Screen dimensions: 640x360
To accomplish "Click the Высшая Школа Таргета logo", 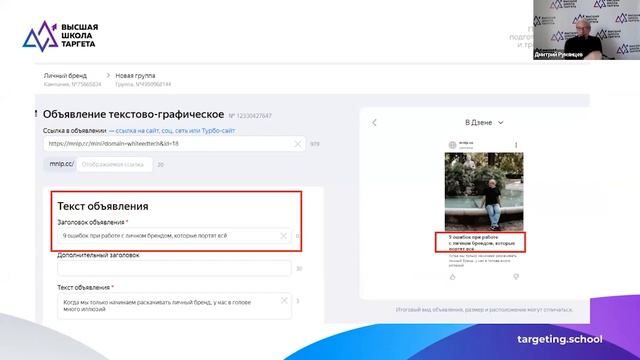I will tap(60, 36).
